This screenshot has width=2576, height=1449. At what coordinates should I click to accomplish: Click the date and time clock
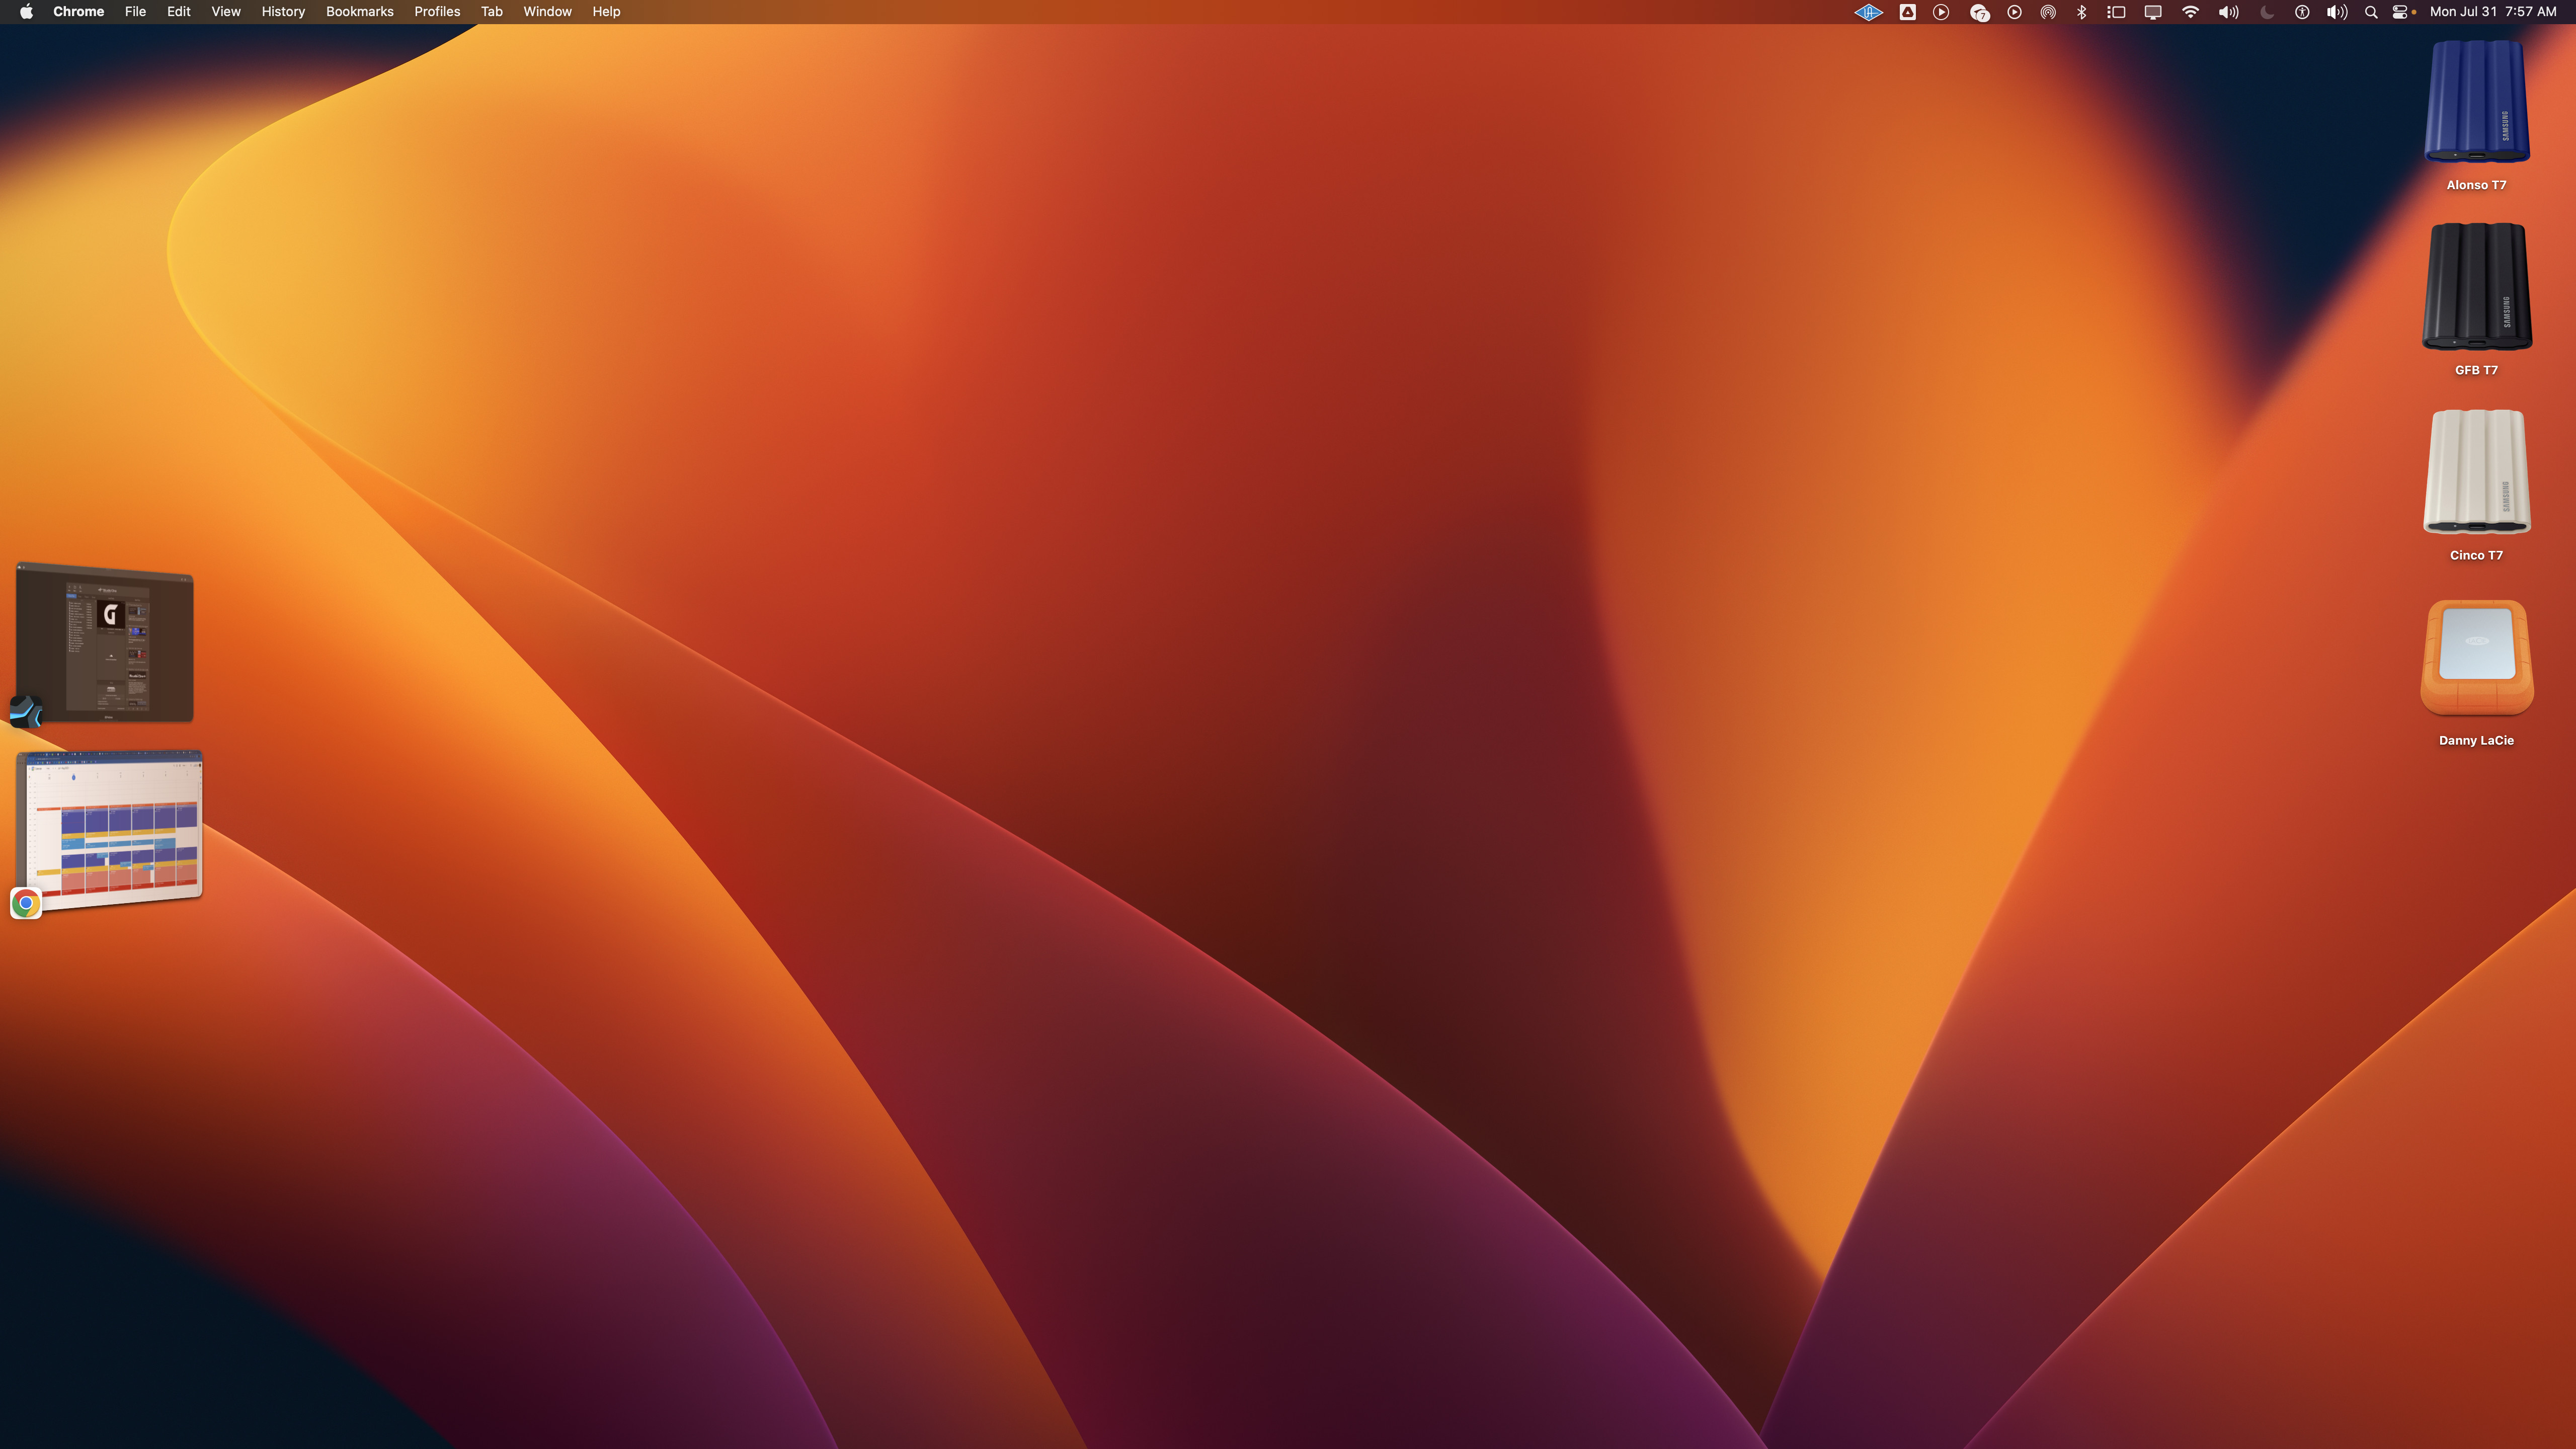(x=2493, y=12)
